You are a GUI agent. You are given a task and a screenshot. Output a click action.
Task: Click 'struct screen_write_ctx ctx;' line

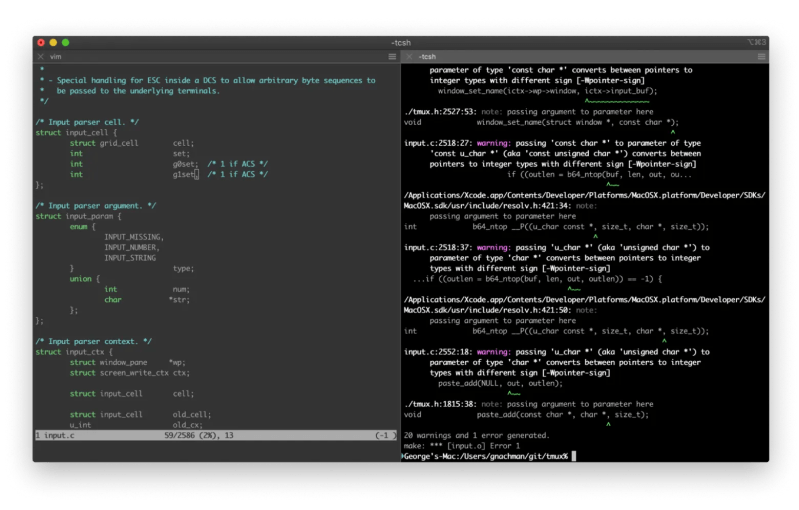pos(130,372)
